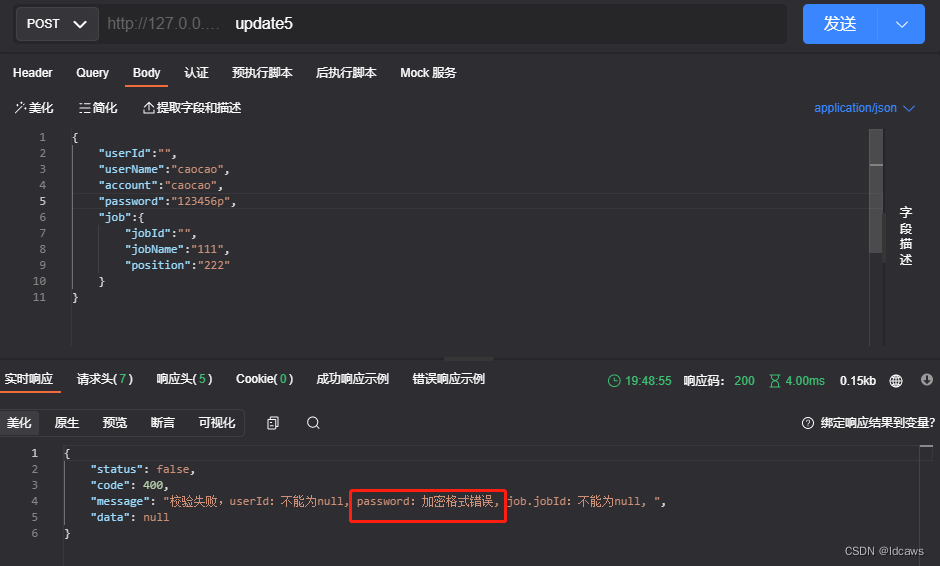Click the download response icon
The width and height of the screenshot is (940, 566).
coord(926,380)
